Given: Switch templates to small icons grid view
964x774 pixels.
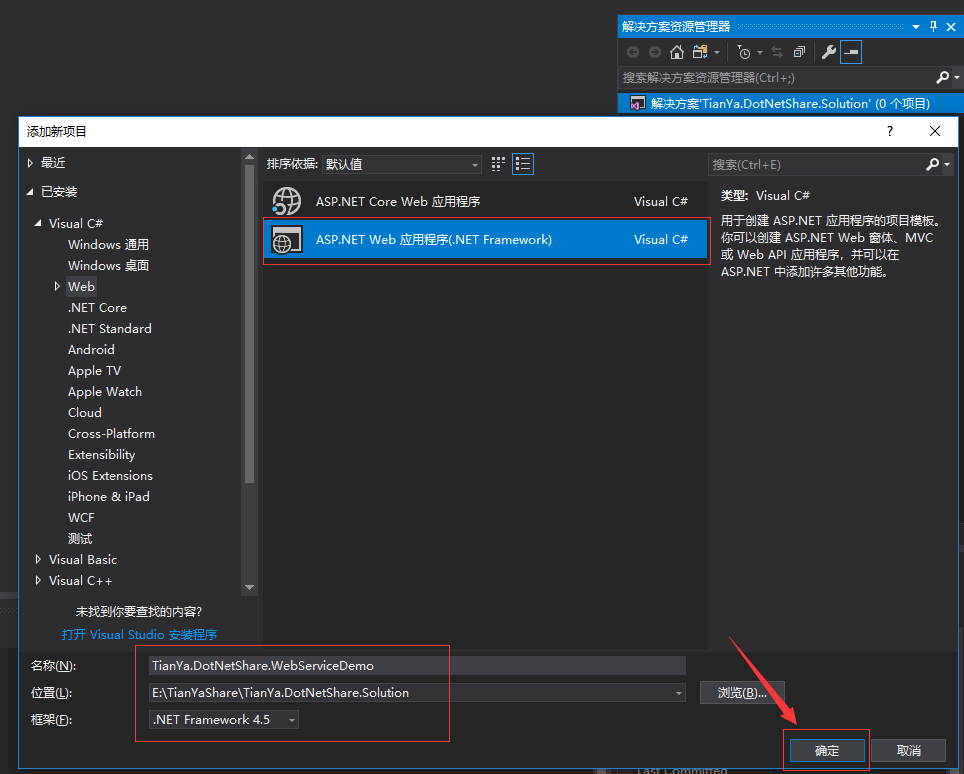Looking at the screenshot, I should [x=498, y=164].
